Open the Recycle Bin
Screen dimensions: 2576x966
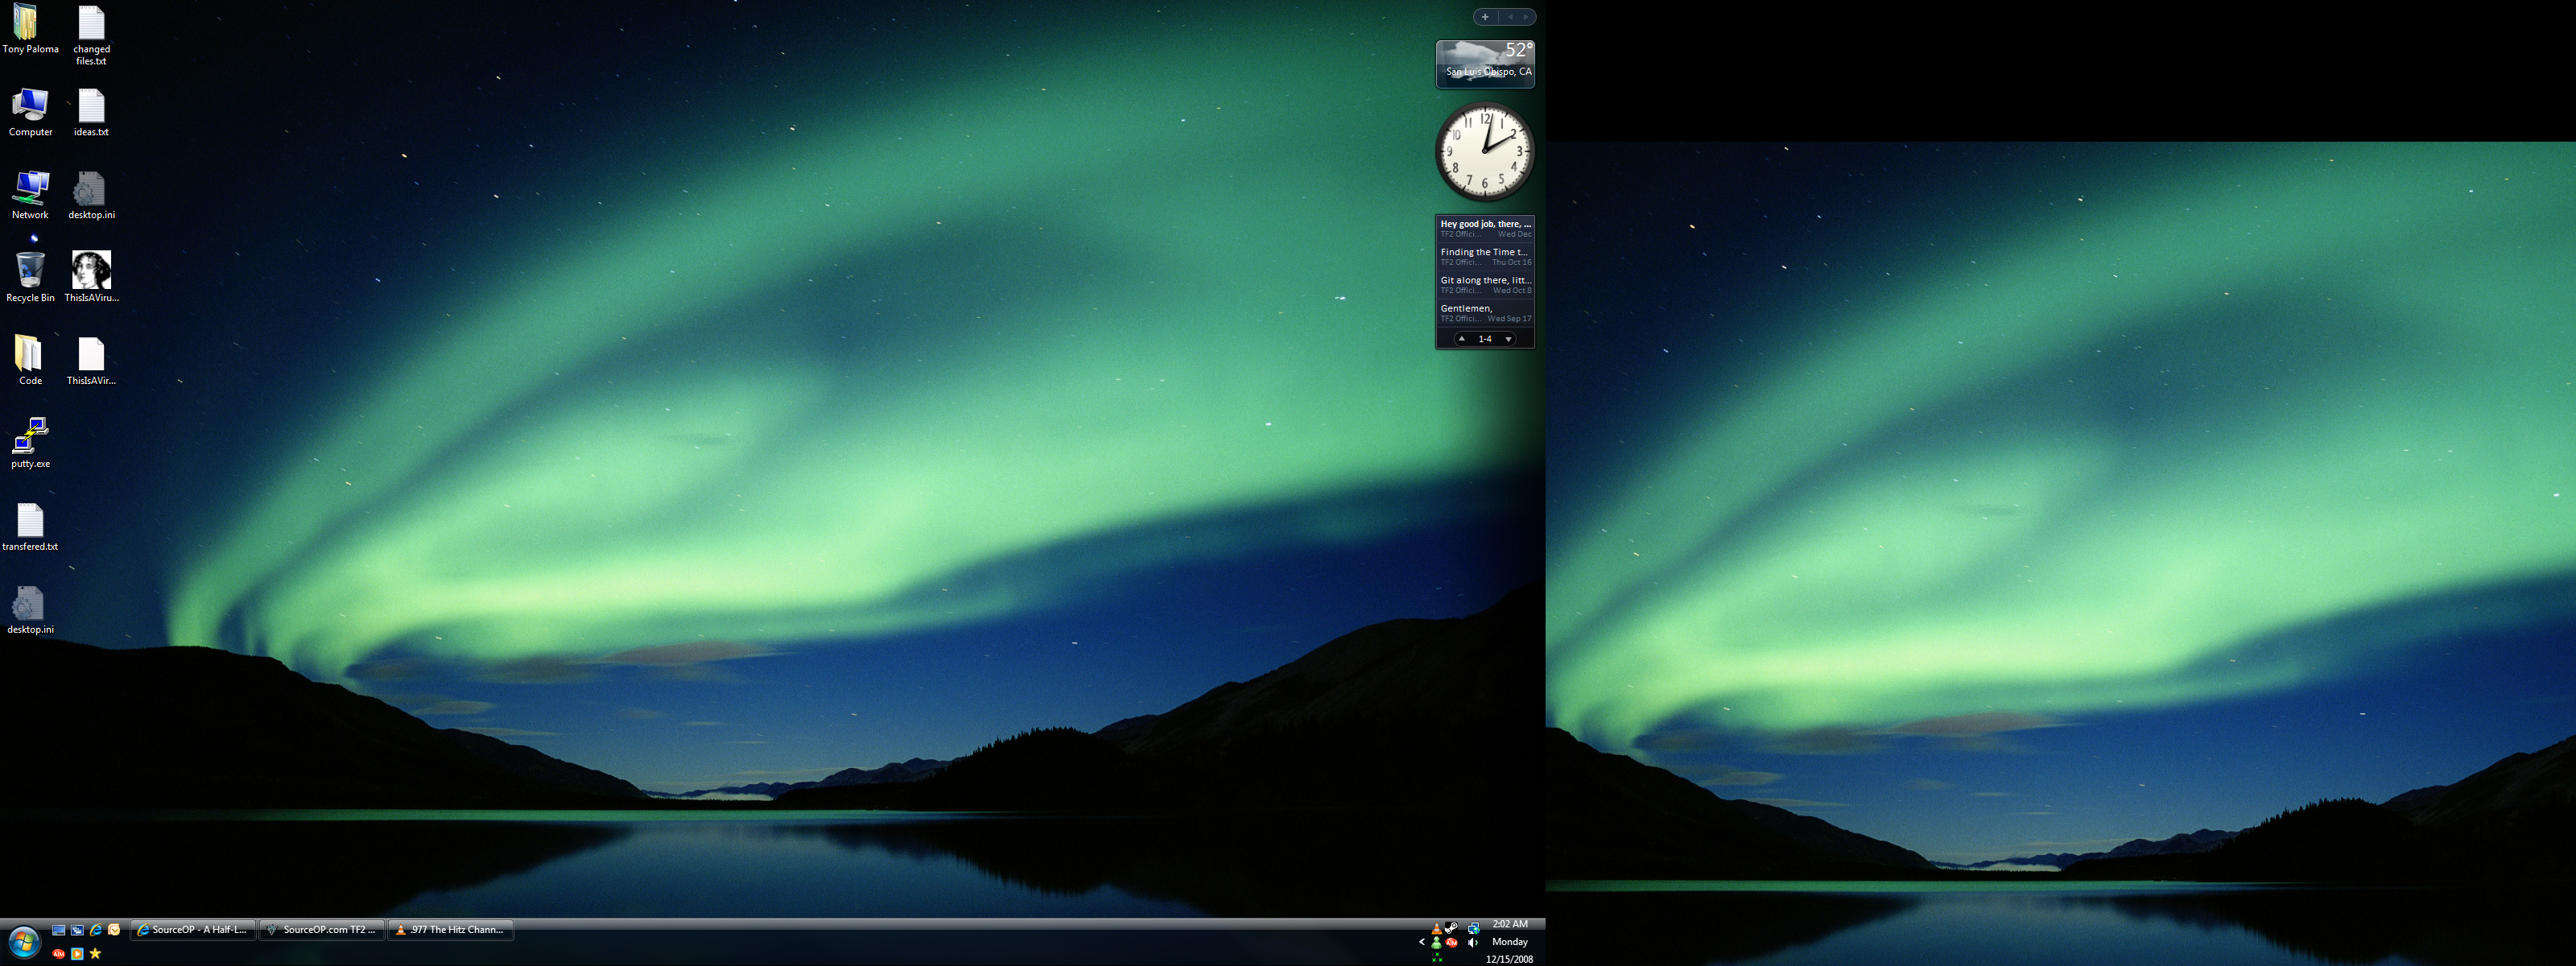[30, 278]
